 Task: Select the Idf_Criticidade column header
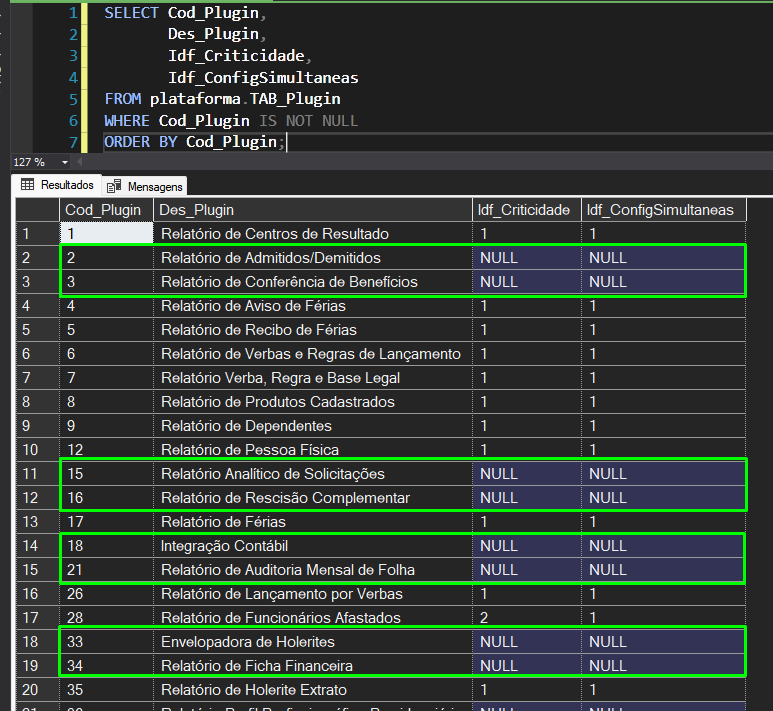[527, 210]
